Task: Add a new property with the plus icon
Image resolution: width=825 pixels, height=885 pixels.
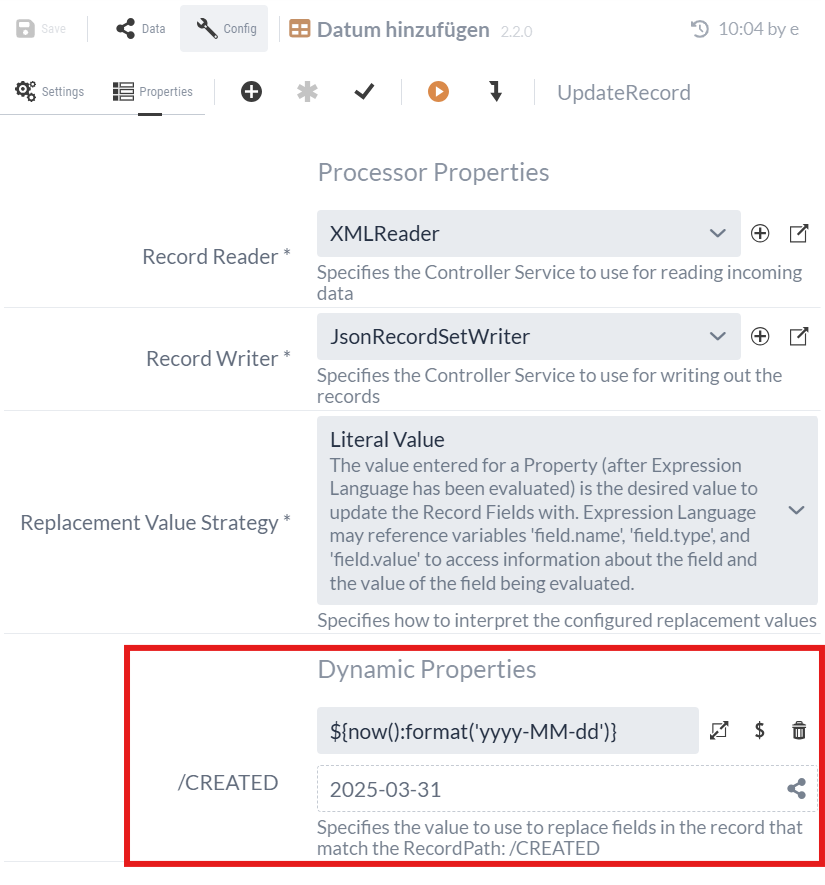Action: tap(251, 91)
